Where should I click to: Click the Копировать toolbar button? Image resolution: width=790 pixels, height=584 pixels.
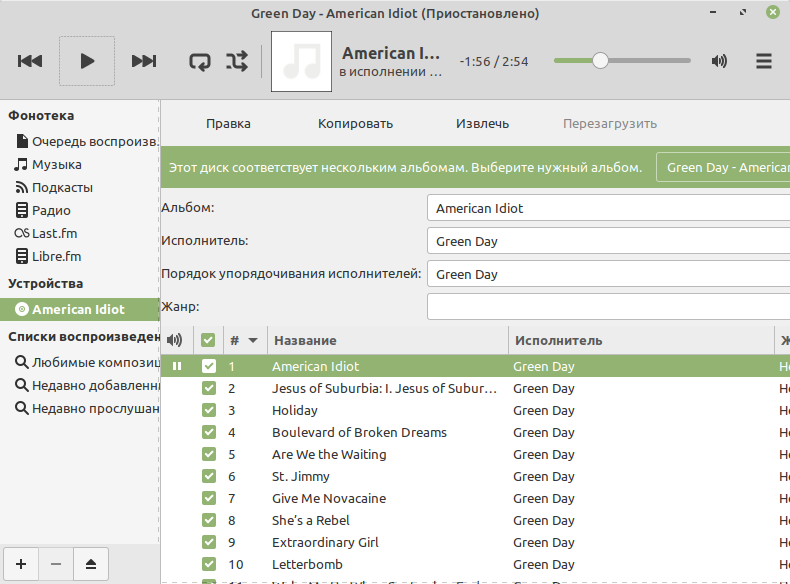pyautogui.click(x=355, y=123)
